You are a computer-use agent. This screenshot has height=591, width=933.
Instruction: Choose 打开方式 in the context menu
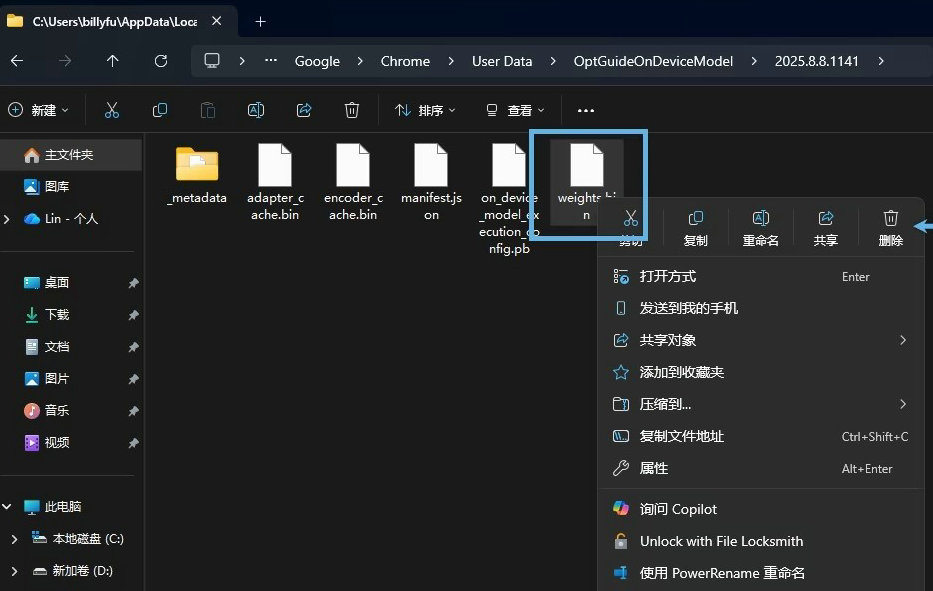[760, 276]
